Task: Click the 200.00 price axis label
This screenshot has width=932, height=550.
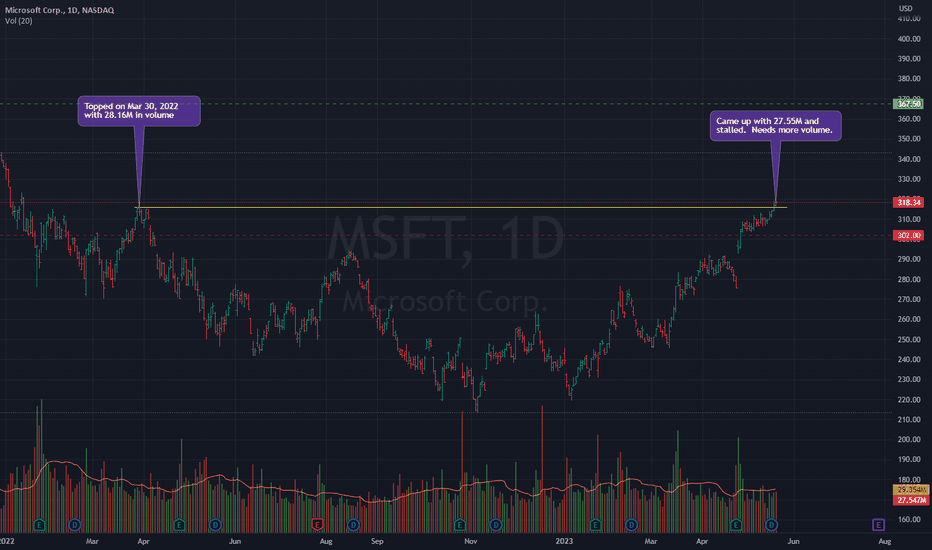Action: (x=909, y=439)
